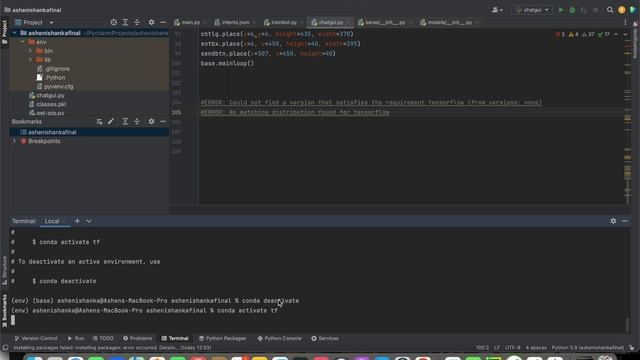
Task: Click the Select Opened File target icon
Action: tap(113, 22)
